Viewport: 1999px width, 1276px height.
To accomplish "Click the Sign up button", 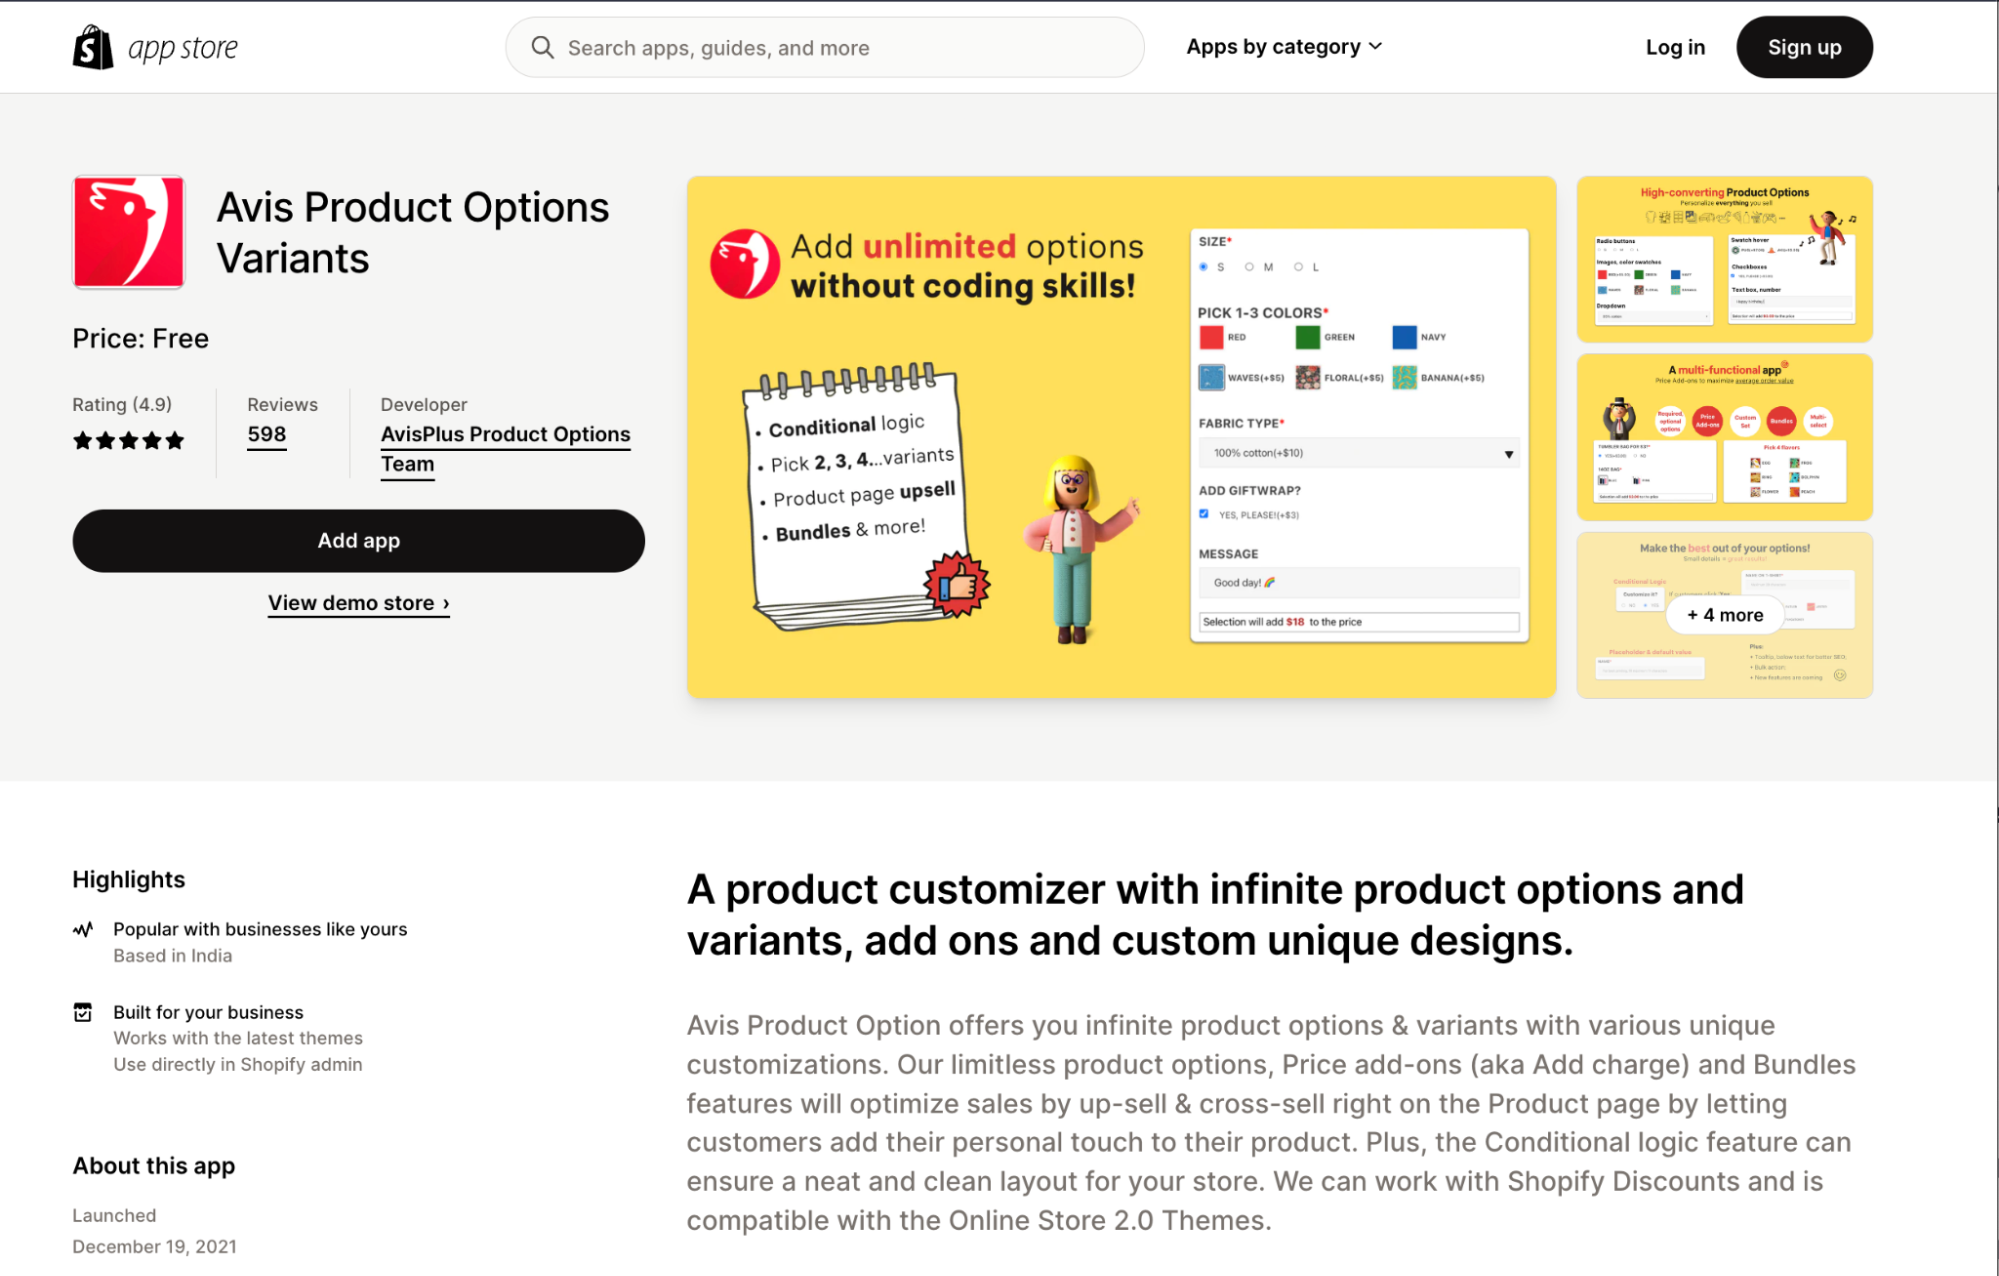I will 1804,47.
